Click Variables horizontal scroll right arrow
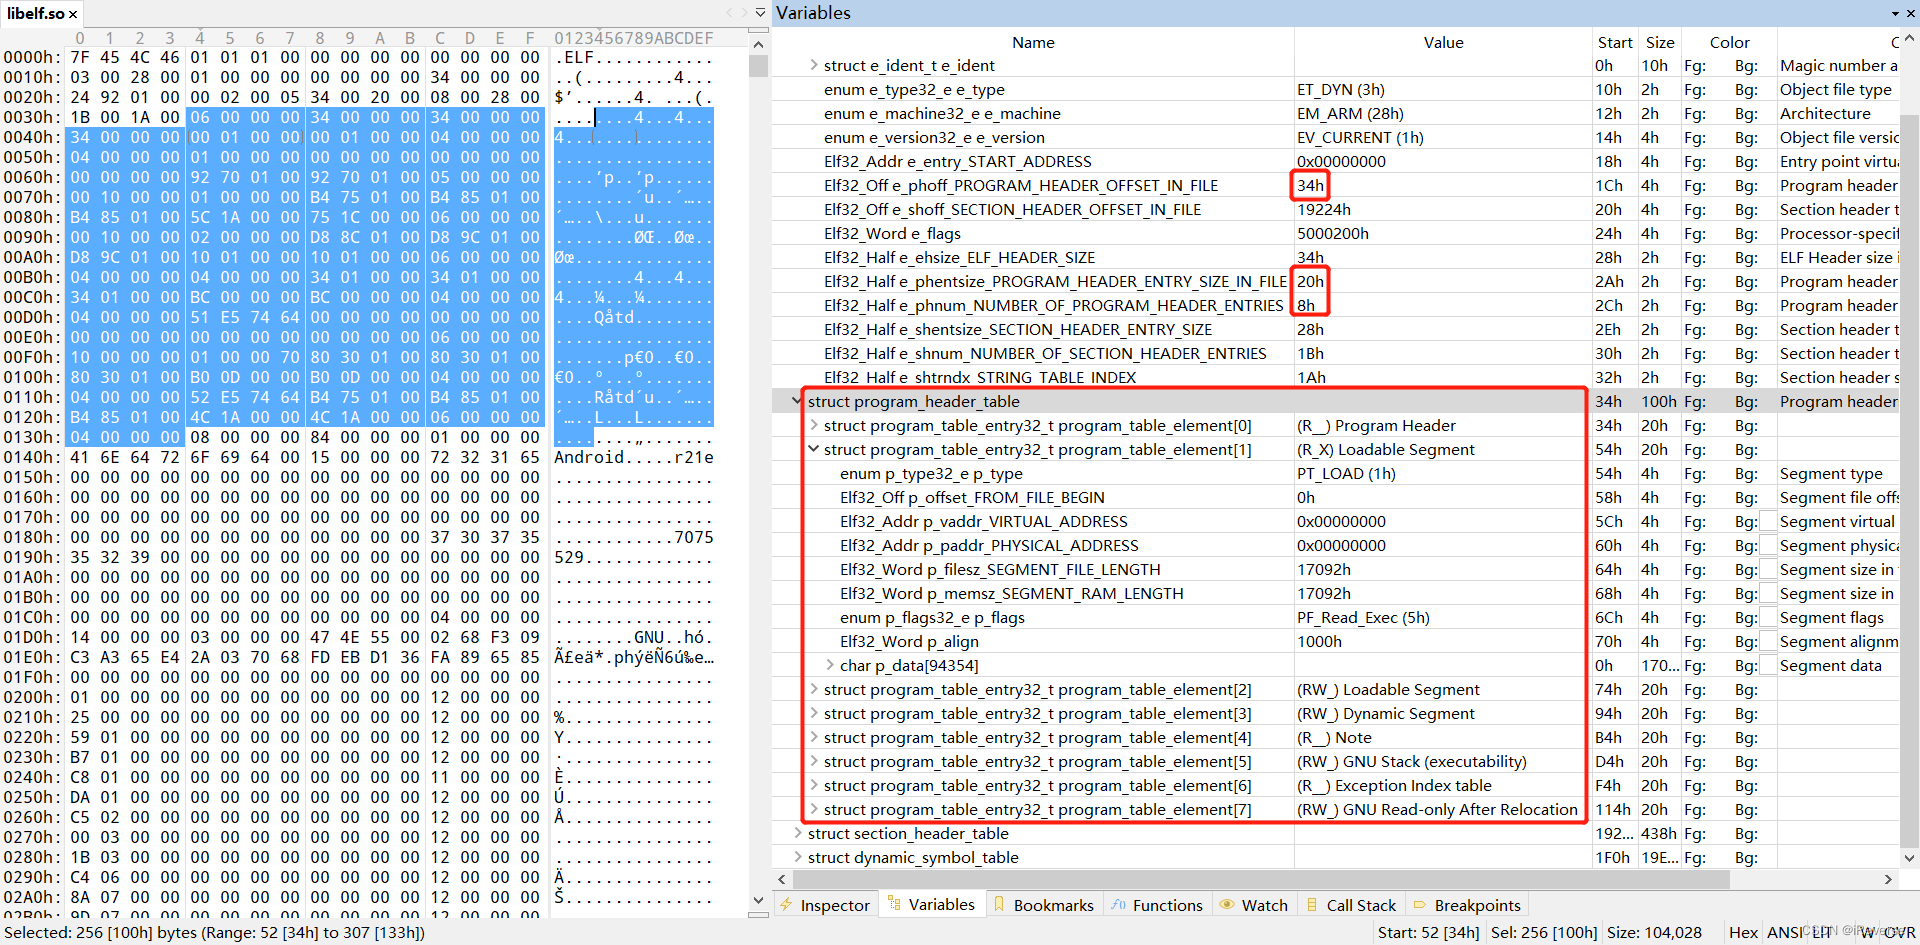This screenshot has width=1920, height=945. [x=1888, y=880]
